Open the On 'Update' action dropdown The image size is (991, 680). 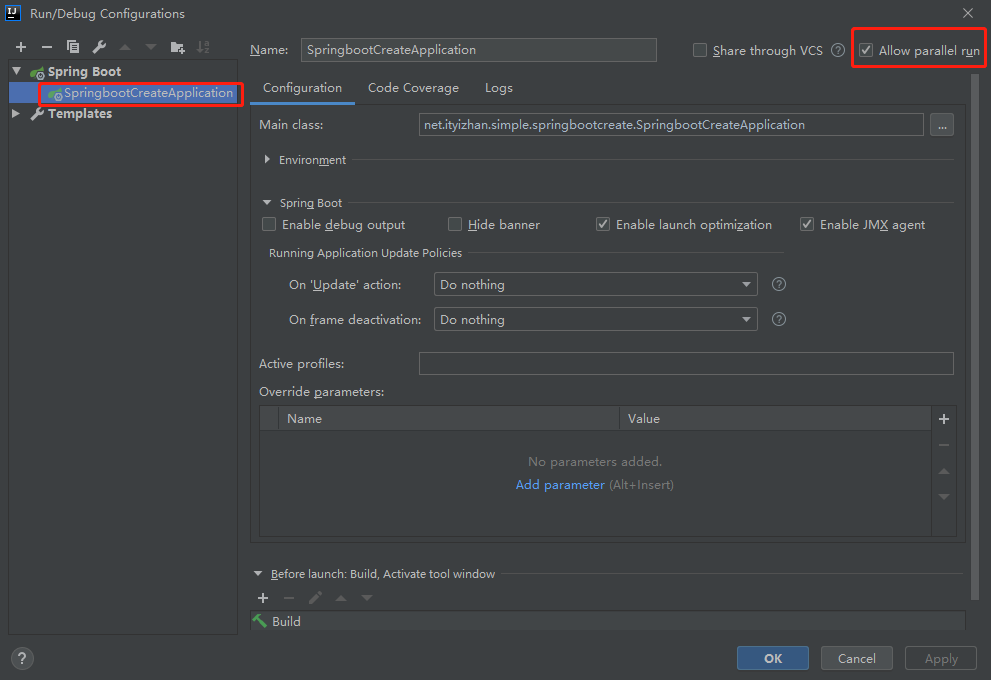595,284
